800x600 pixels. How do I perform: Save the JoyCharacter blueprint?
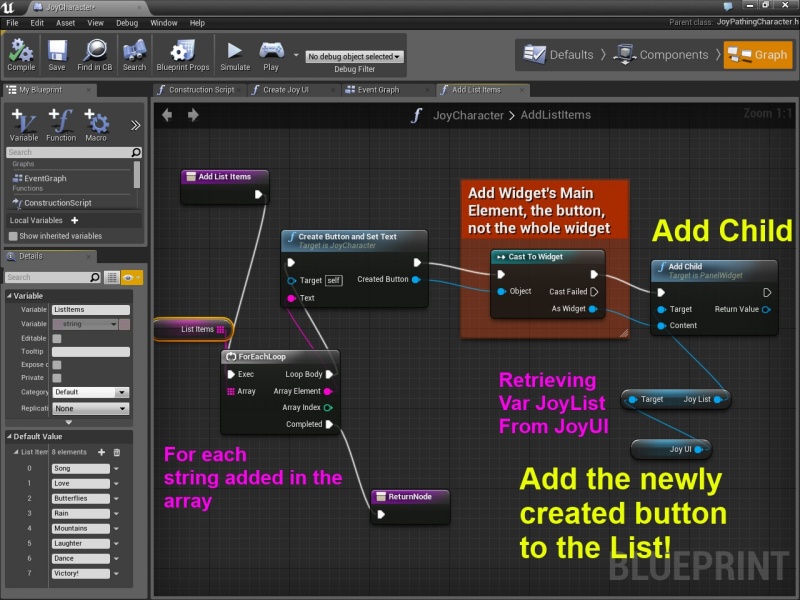pyautogui.click(x=57, y=55)
